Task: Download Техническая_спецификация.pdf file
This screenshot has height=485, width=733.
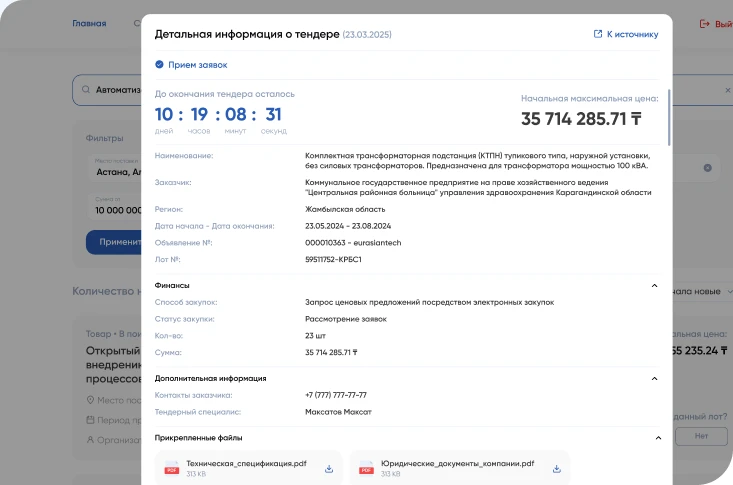Action: [x=329, y=469]
